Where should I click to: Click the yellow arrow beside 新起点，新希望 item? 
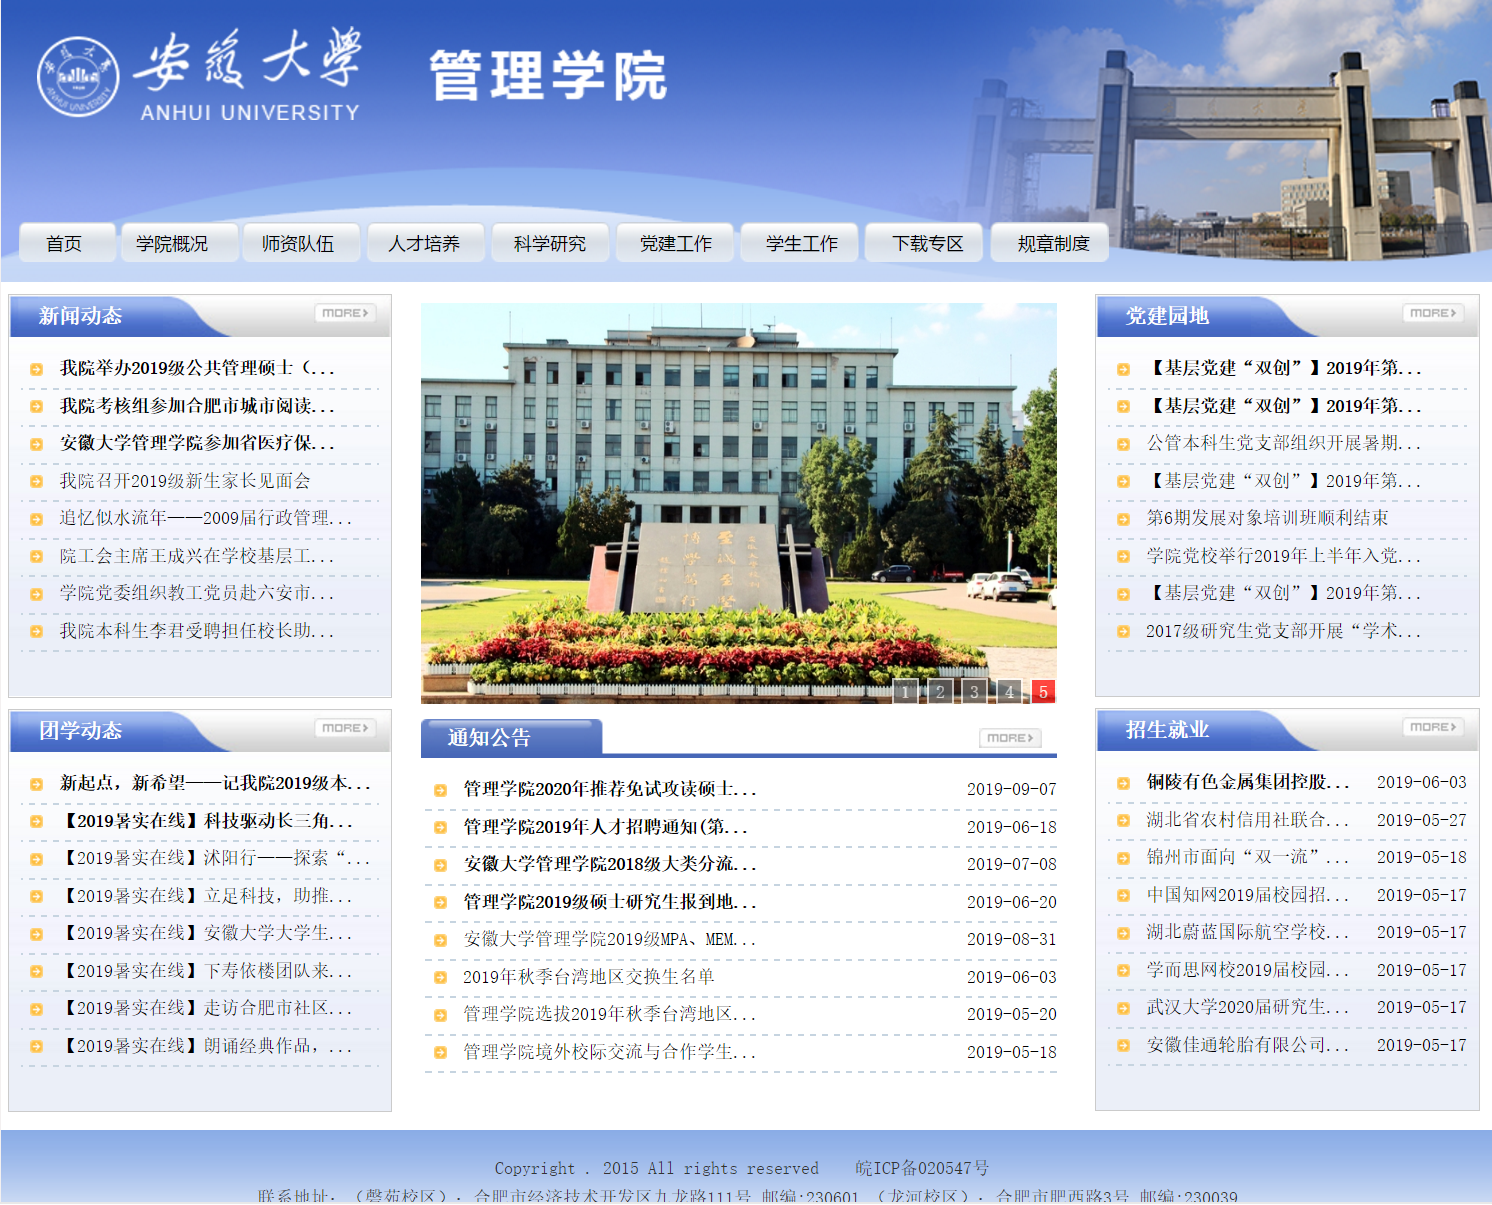37,784
